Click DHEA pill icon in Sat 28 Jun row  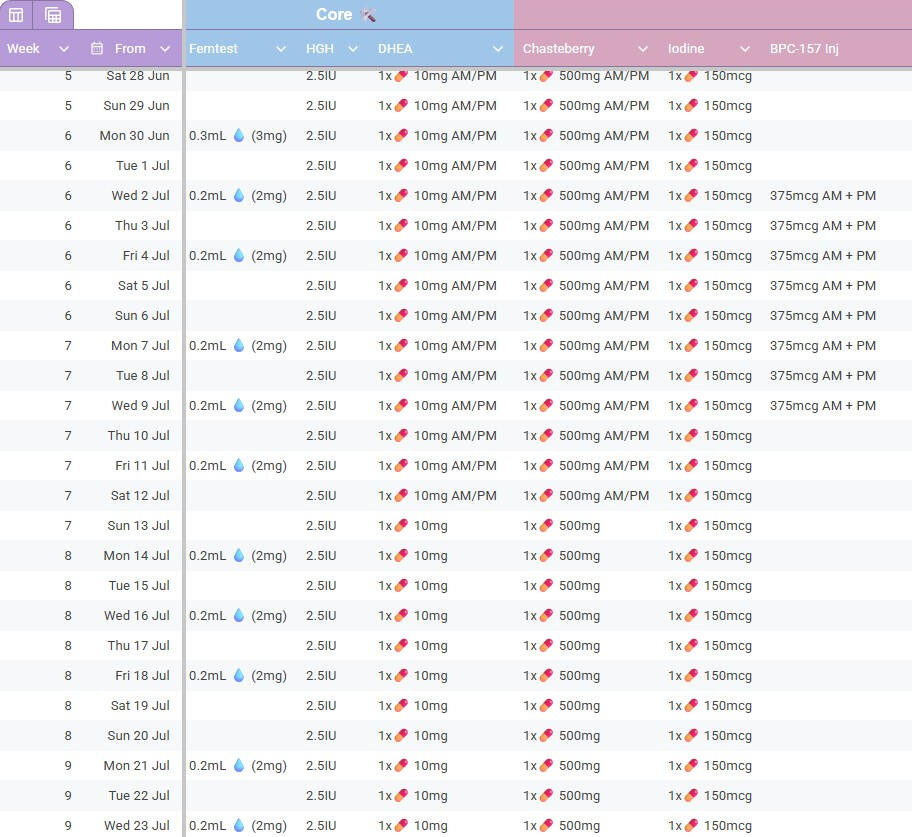click(401, 76)
